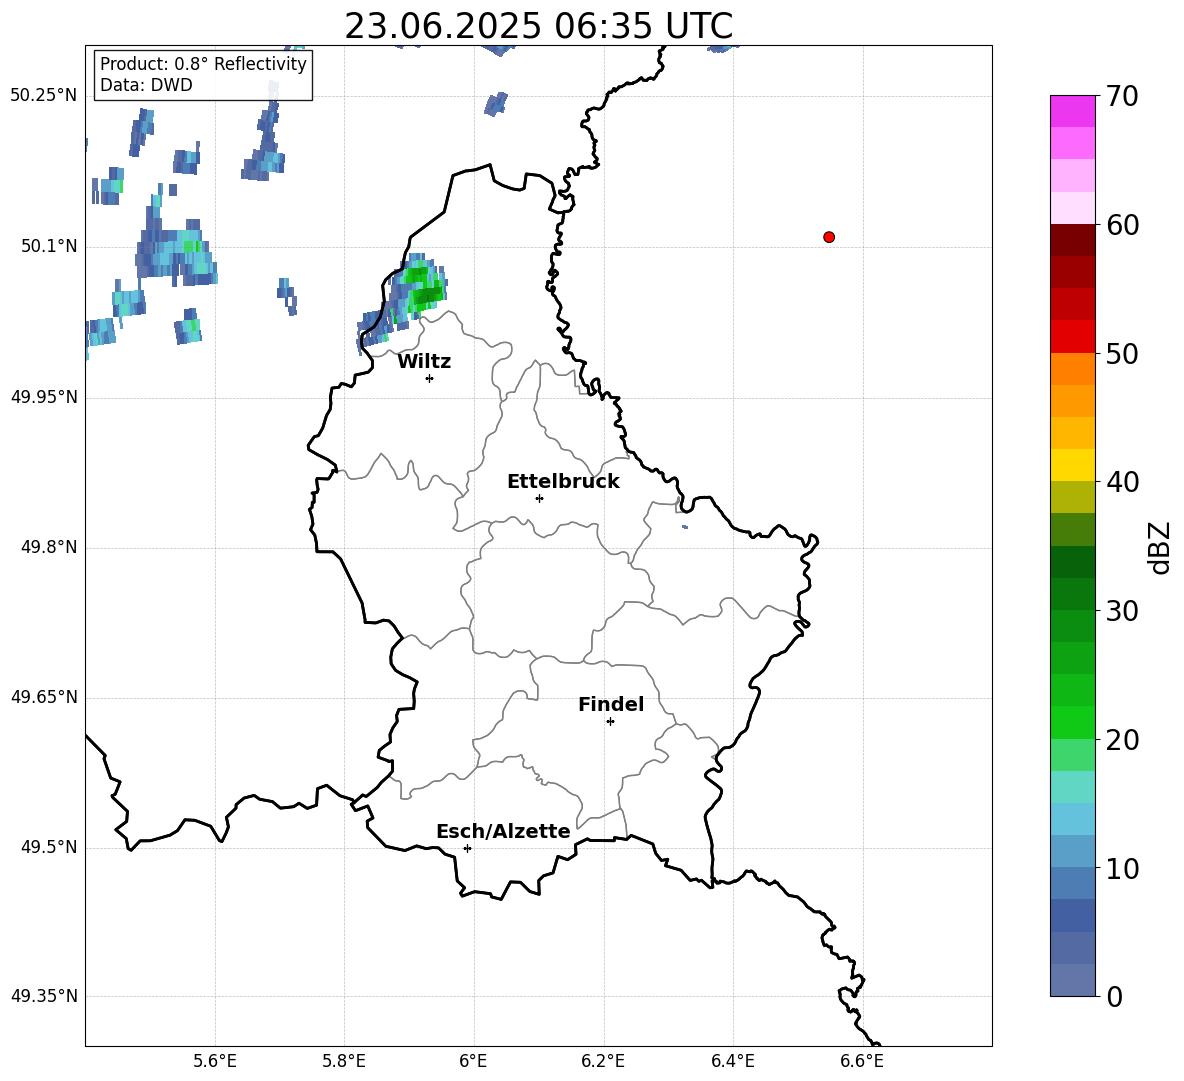Click the dark maroon colorbar segment below 60
The width and height of the screenshot is (1184, 1081).
click(x=1073, y=241)
